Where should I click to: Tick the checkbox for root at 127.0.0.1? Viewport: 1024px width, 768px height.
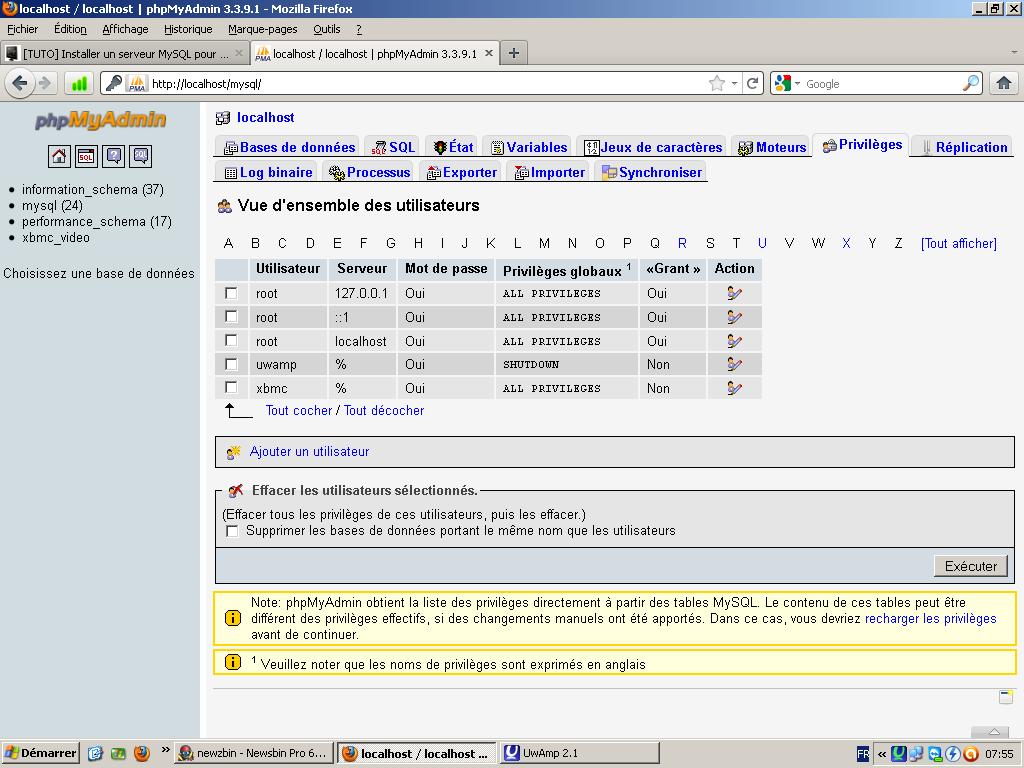(231, 293)
